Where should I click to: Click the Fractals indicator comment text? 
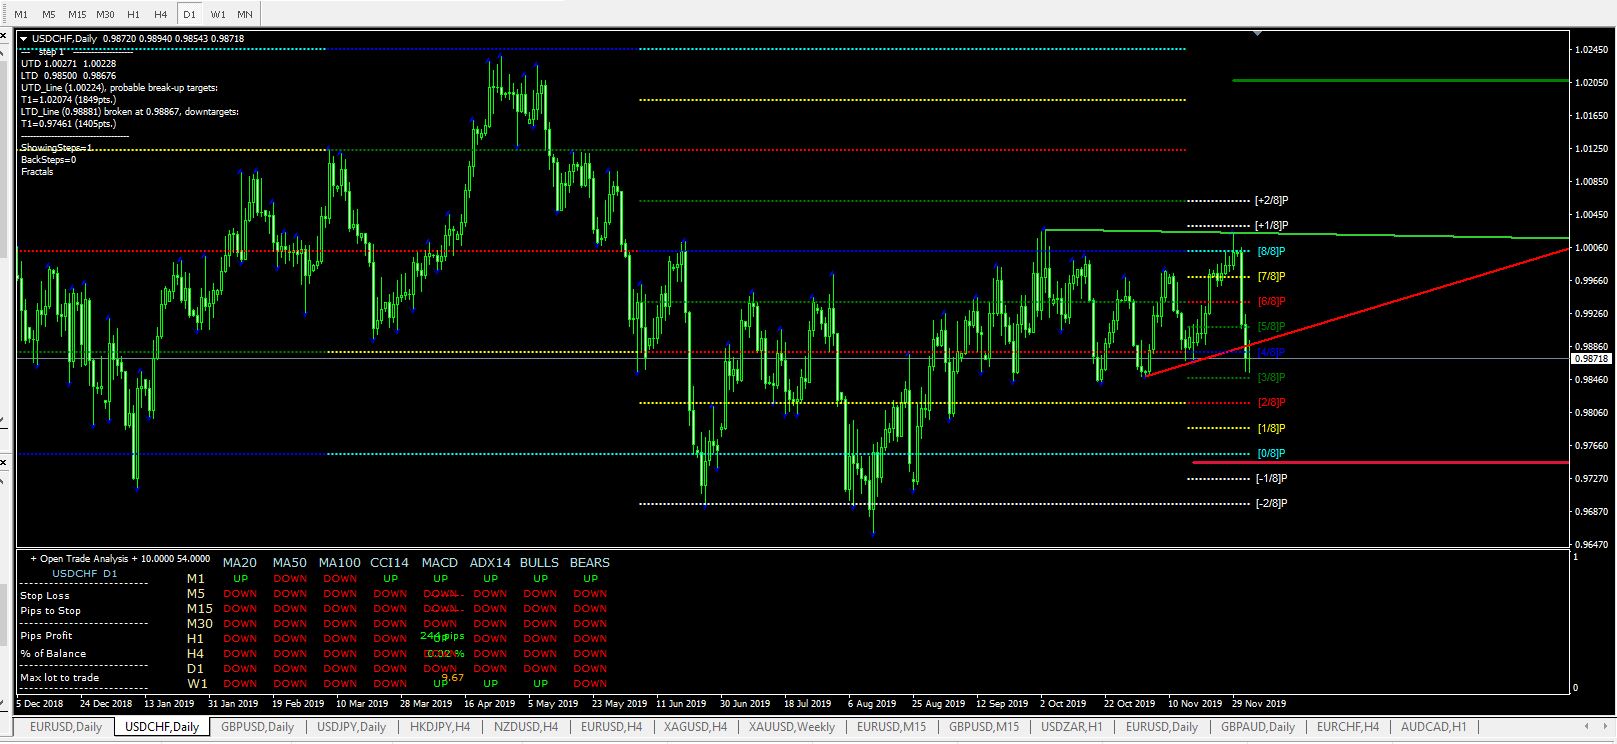pos(37,172)
